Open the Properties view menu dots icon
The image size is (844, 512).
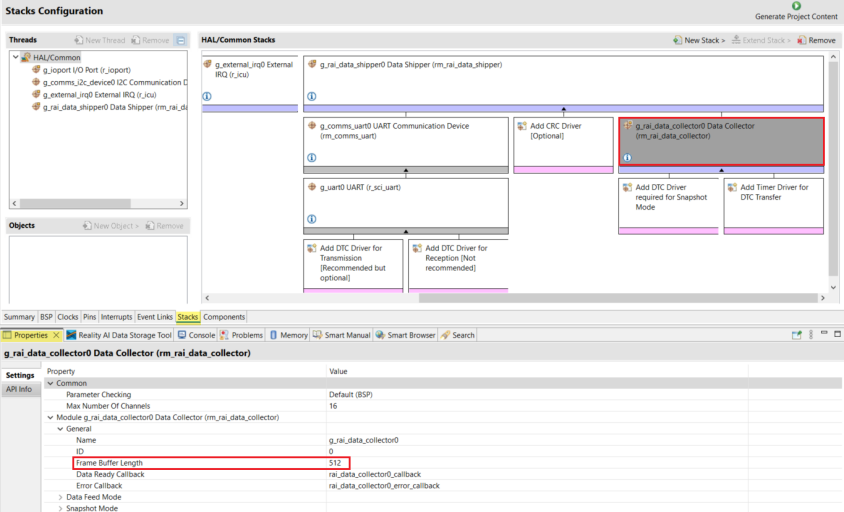coord(811,335)
